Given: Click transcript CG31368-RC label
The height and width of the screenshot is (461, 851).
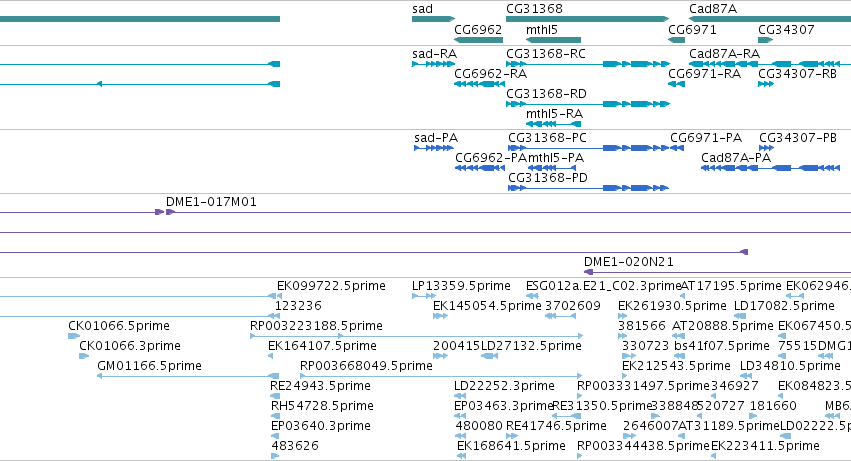Looking at the screenshot, I should click(x=545, y=54).
